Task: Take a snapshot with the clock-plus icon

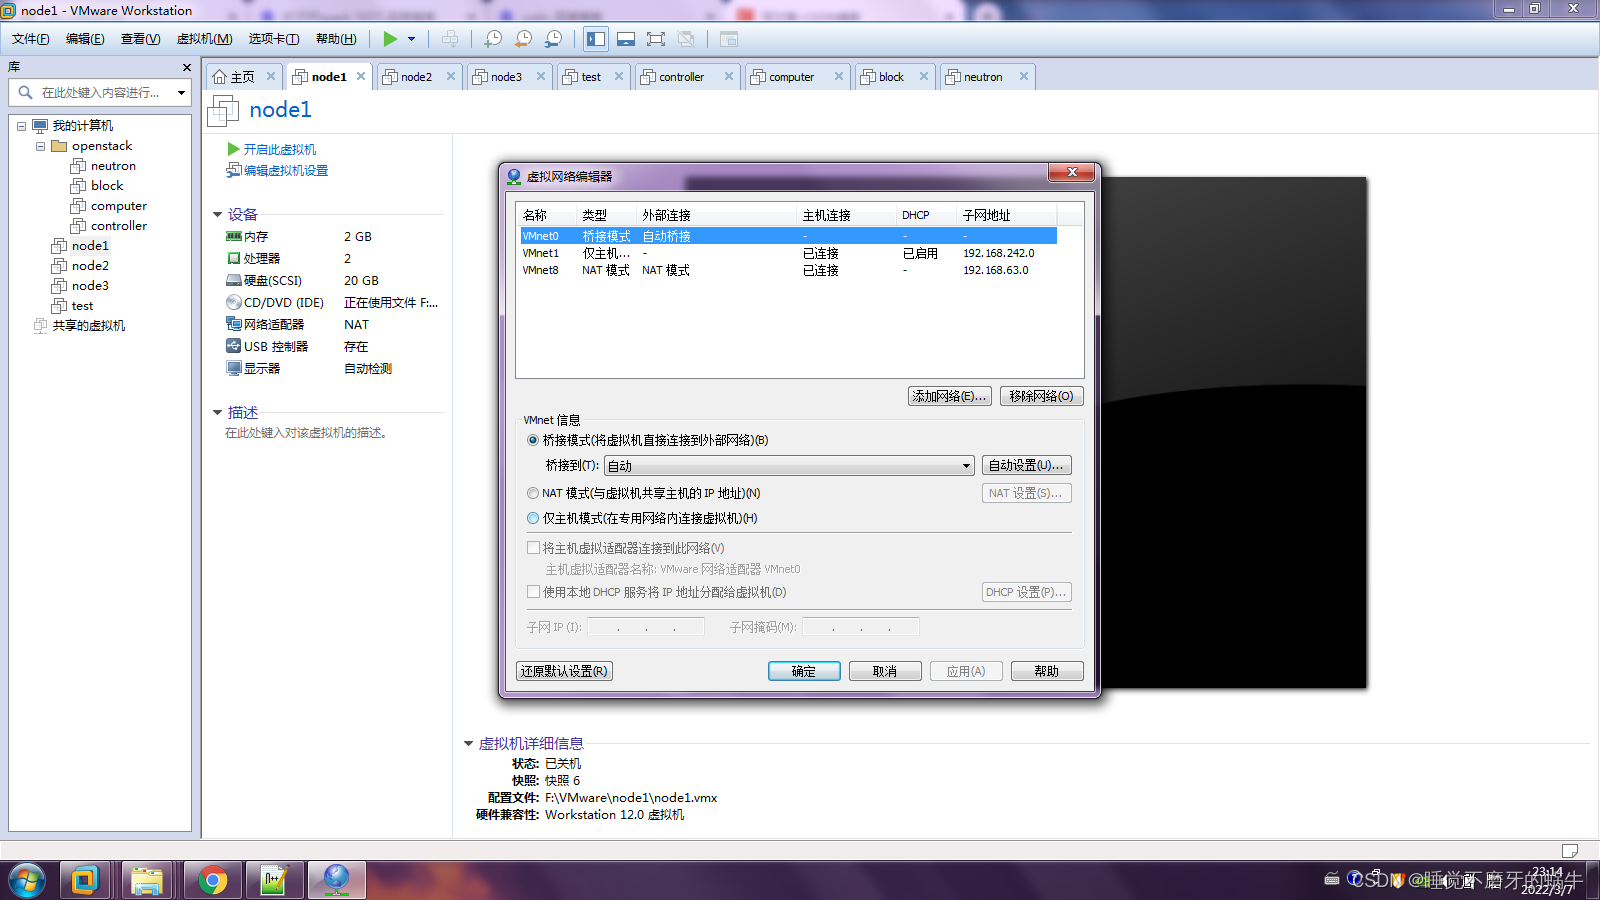Action: 493,39
